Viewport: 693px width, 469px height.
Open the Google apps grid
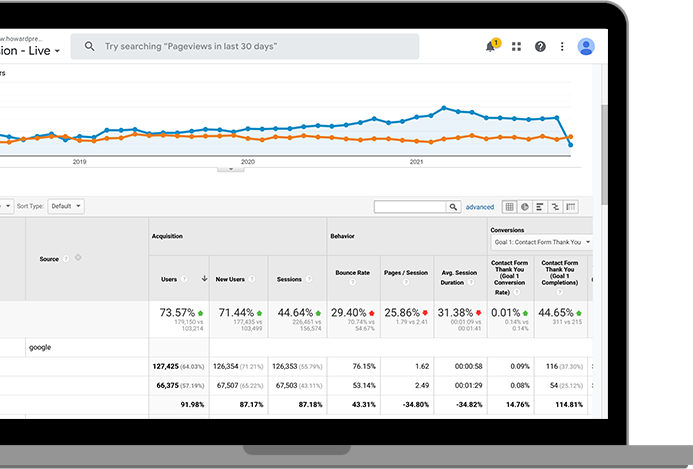(516, 47)
